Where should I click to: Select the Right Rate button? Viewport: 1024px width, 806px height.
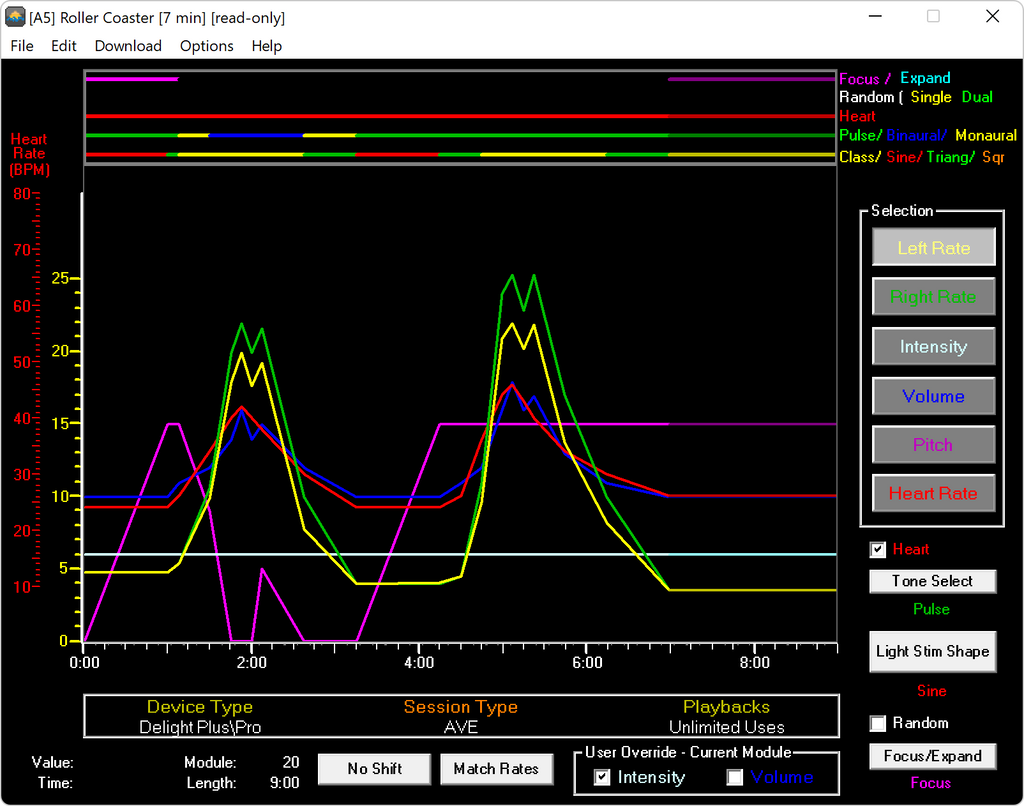coord(933,297)
